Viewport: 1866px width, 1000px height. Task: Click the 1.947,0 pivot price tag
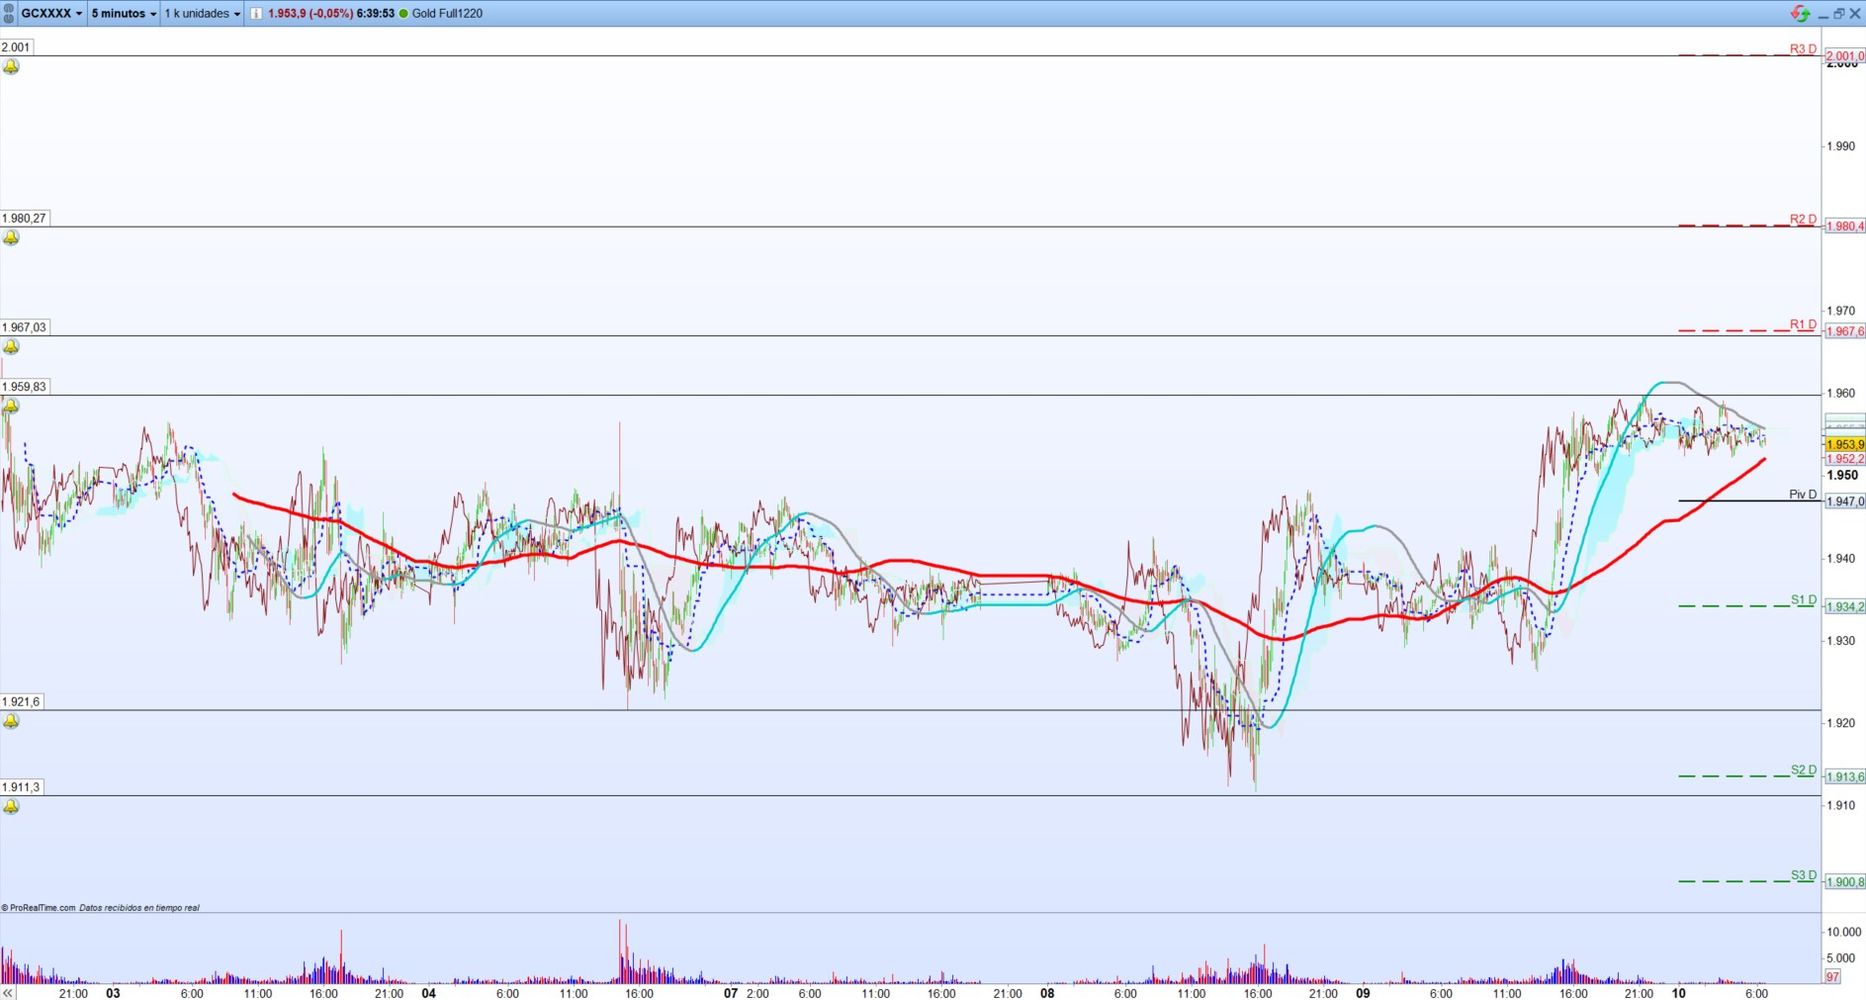pos(1845,501)
